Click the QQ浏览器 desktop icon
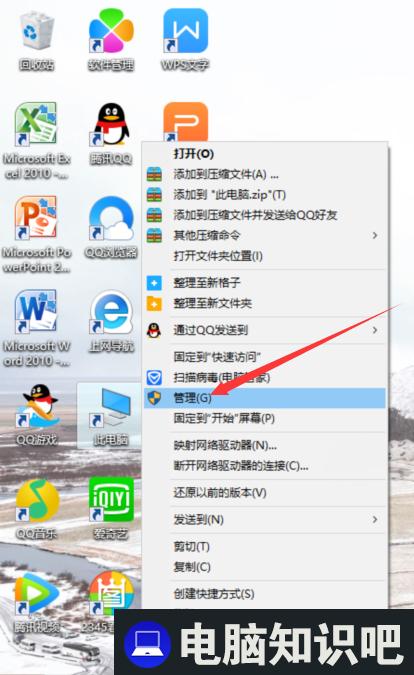 click(x=111, y=228)
